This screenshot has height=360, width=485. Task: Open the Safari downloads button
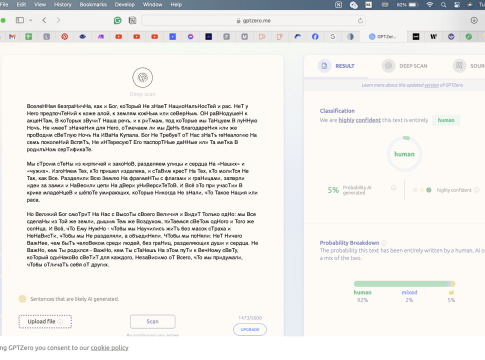coord(474,20)
